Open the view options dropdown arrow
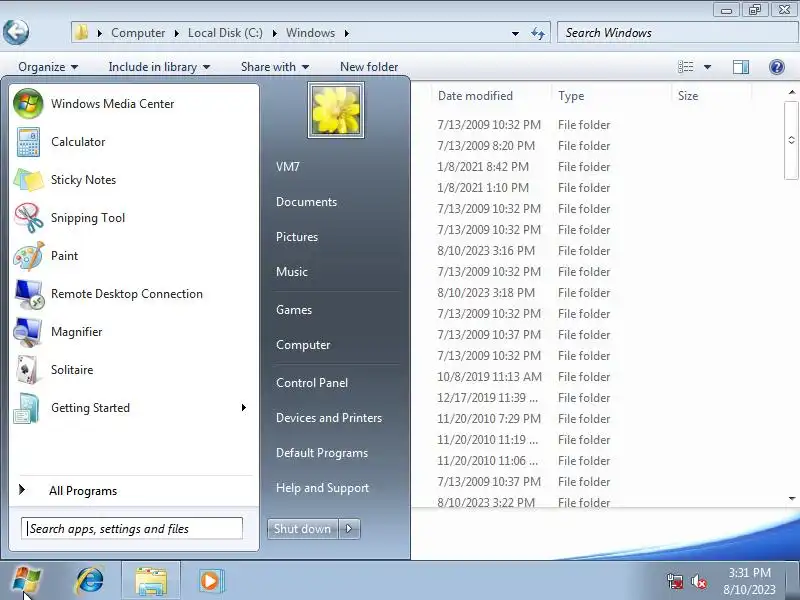Viewport: 800px width, 600px height. pos(707,67)
